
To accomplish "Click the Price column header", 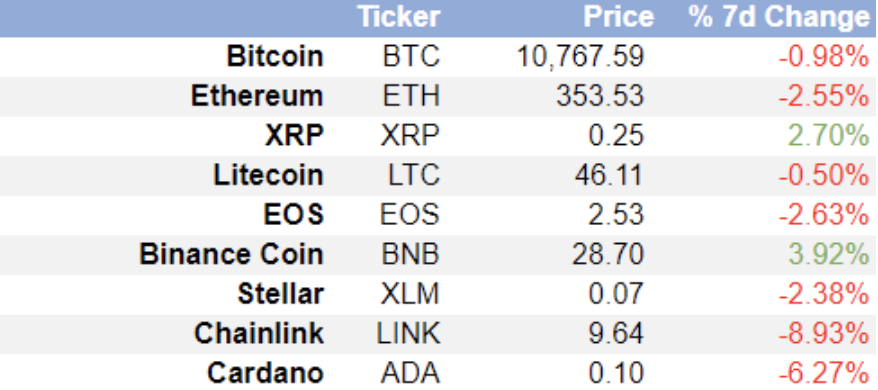I will coord(619,17).
